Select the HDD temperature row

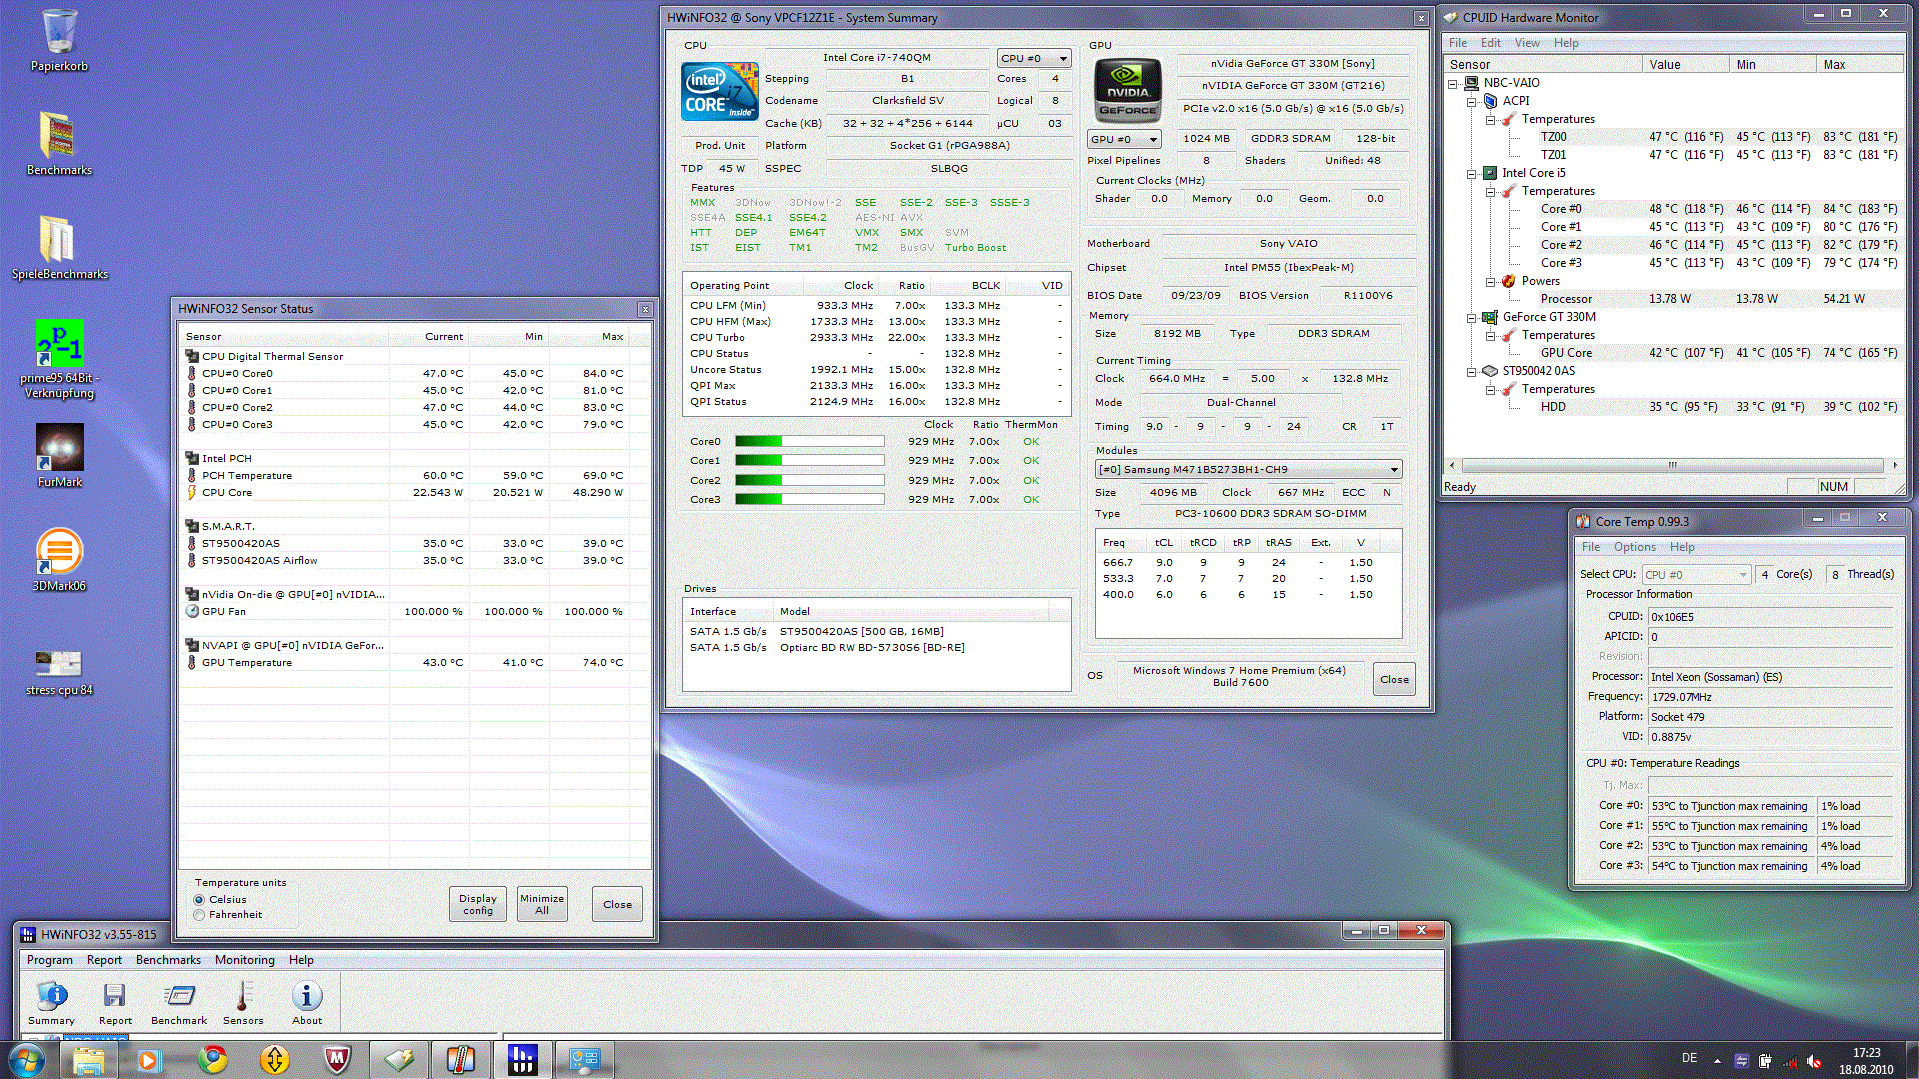1673,407
